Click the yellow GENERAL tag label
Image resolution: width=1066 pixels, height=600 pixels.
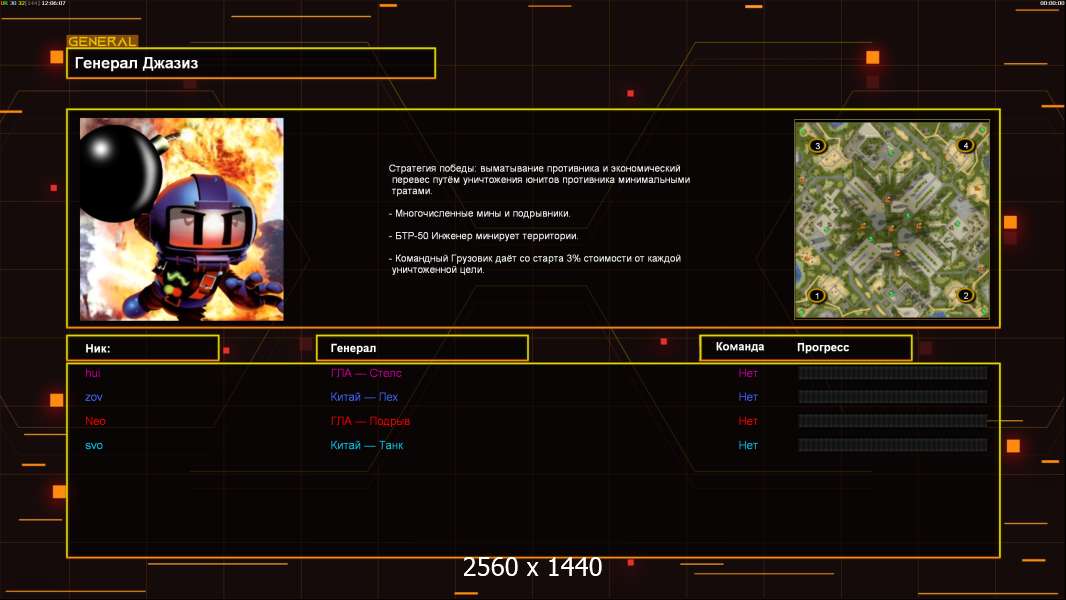tap(102, 42)
